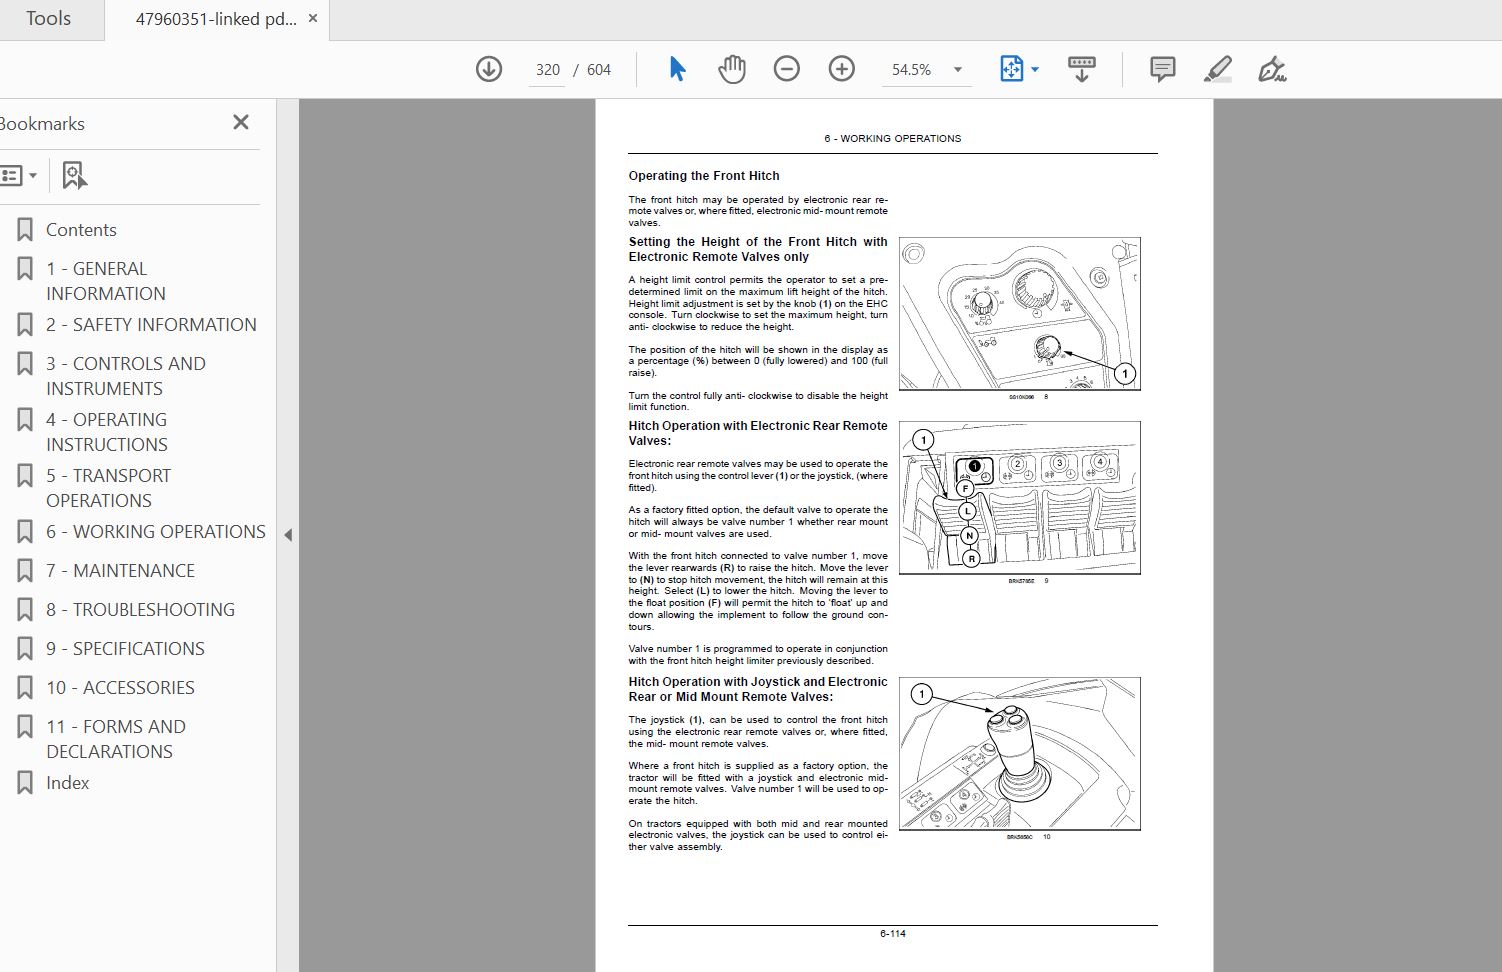This screenshot has height=972, width=1502.
Task: Click the find current bookmark icon
Action: pos(74,176)
